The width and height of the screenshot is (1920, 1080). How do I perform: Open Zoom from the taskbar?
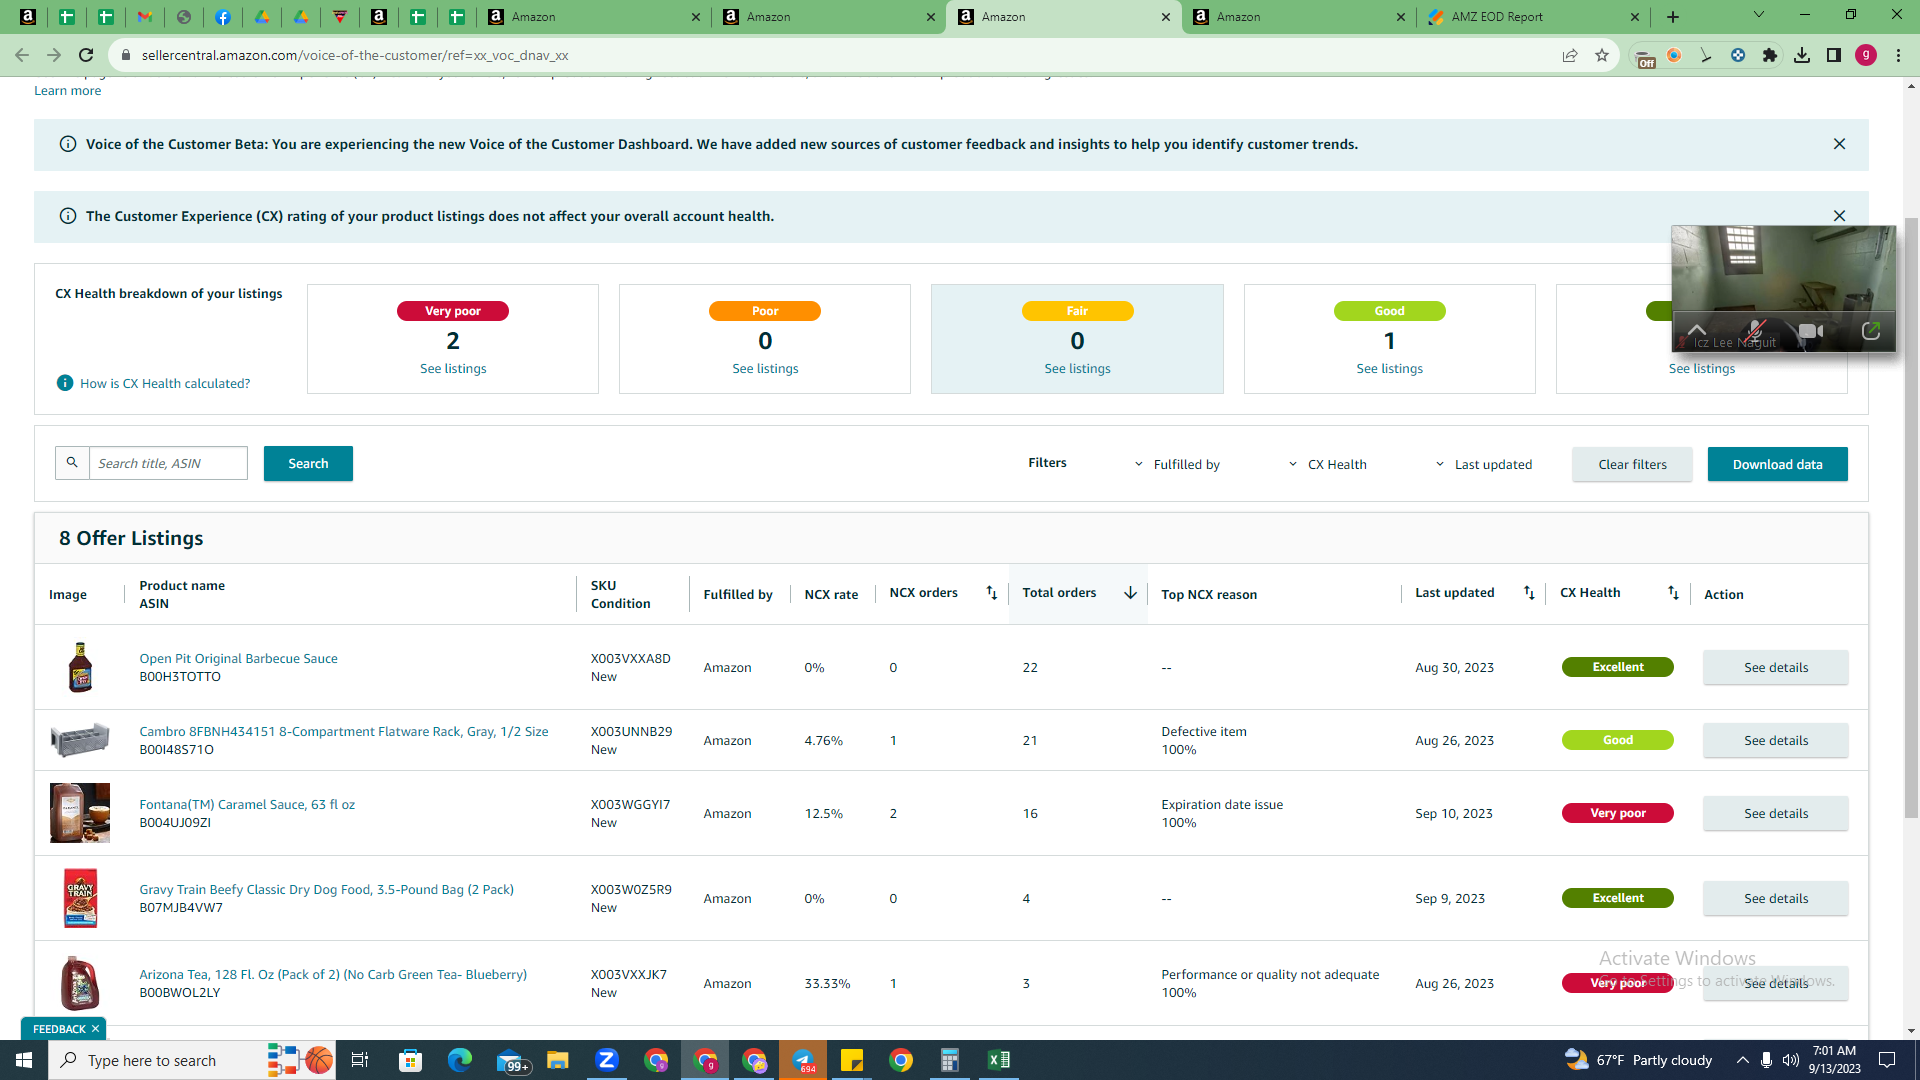(607, 1060)
